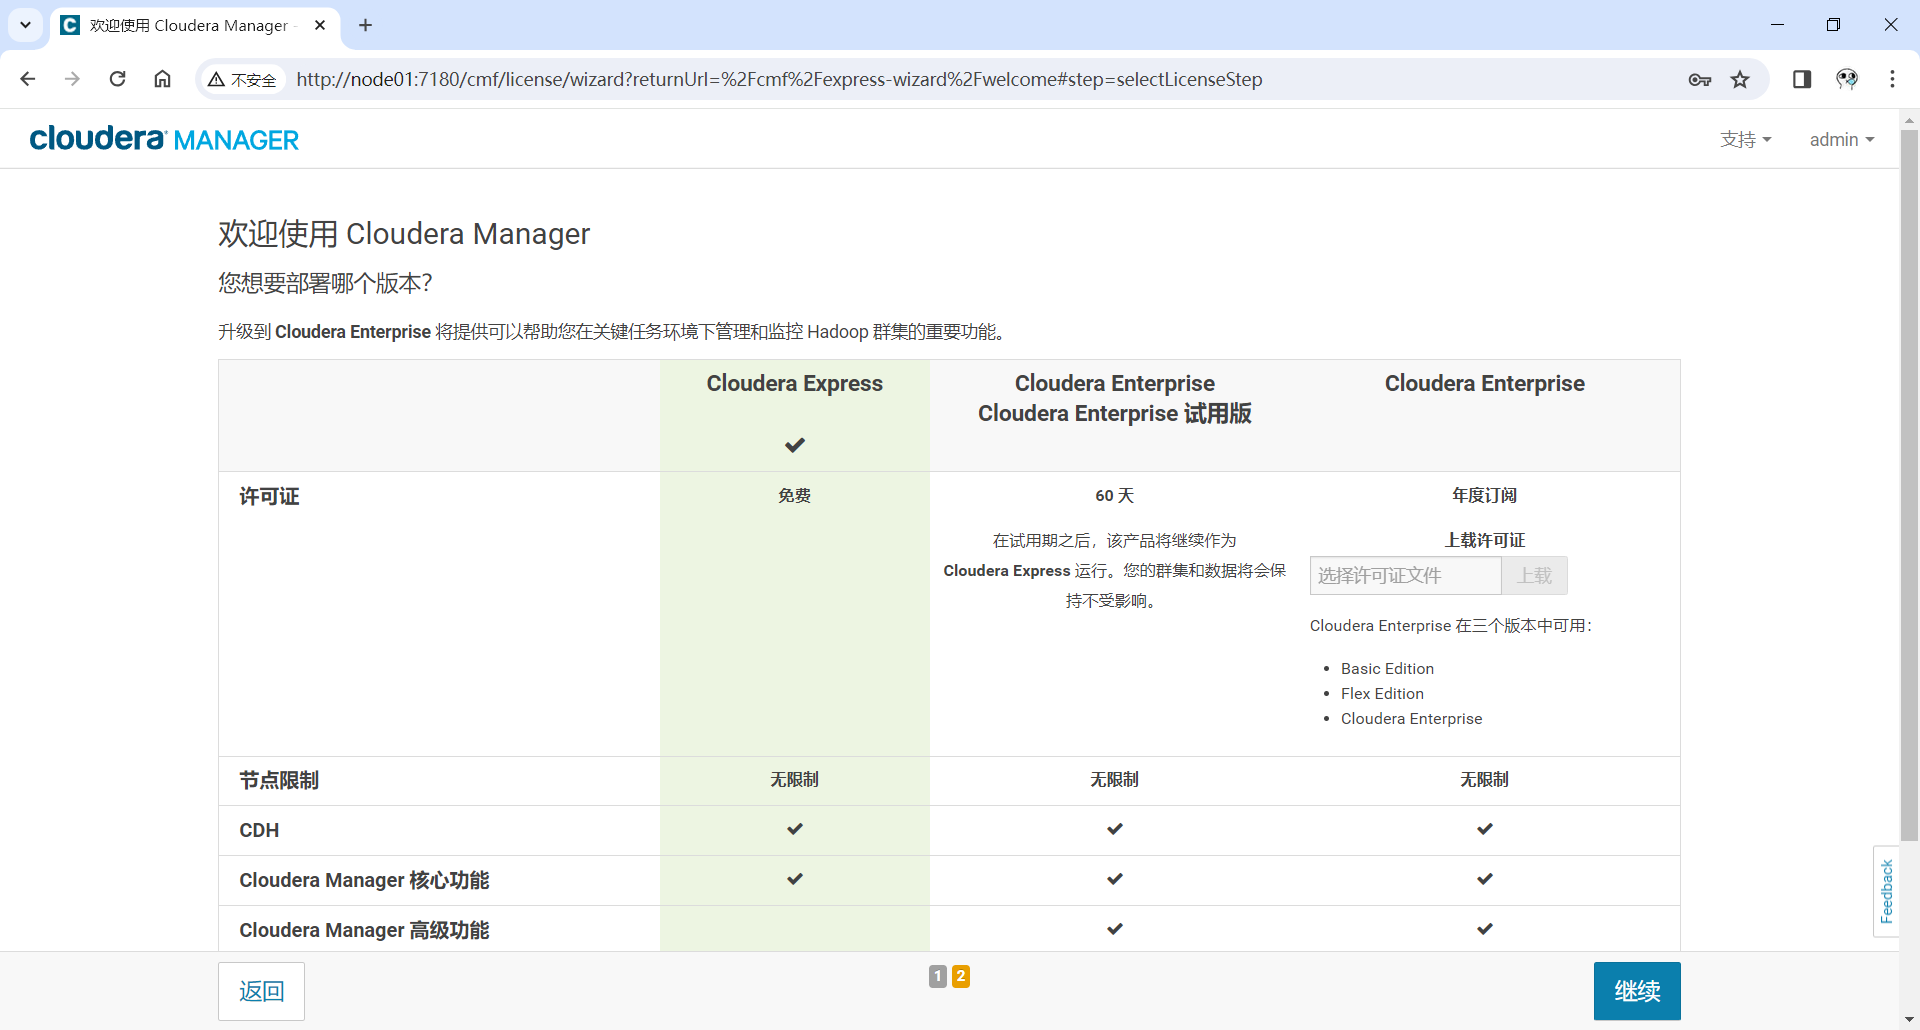The width and height of the screenshot is (1920, 1030).
Task: Click the 许可证 row label
Action: point(269,497)
